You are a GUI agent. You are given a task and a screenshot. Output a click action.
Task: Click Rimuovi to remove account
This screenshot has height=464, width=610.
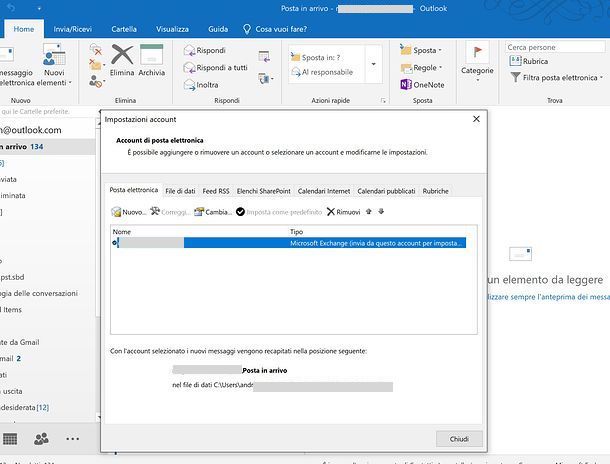click(x=344, y=212)
